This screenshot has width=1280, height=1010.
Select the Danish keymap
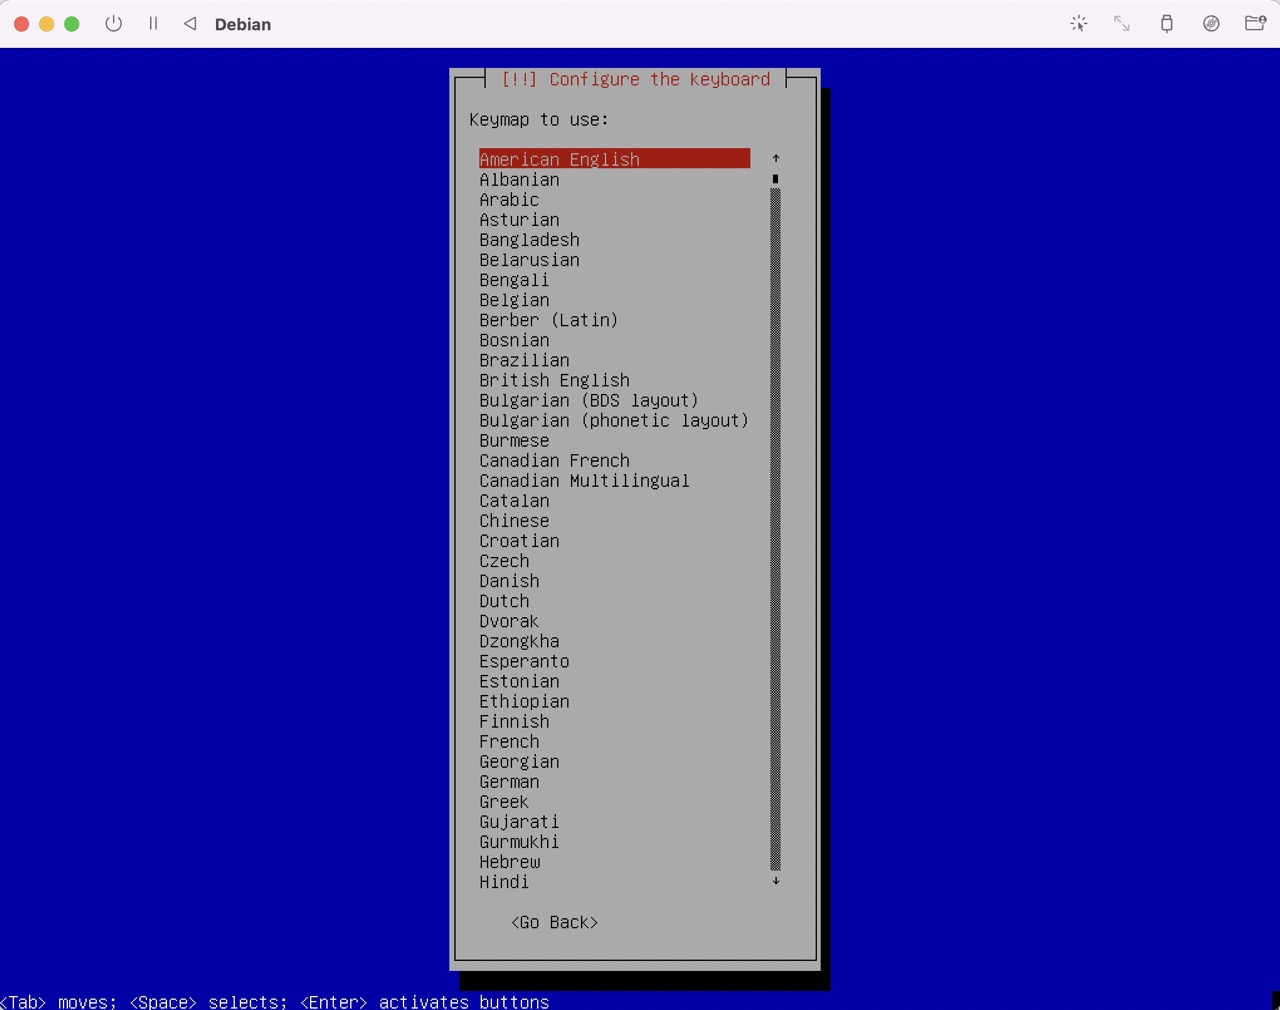[x=509, y=581]
